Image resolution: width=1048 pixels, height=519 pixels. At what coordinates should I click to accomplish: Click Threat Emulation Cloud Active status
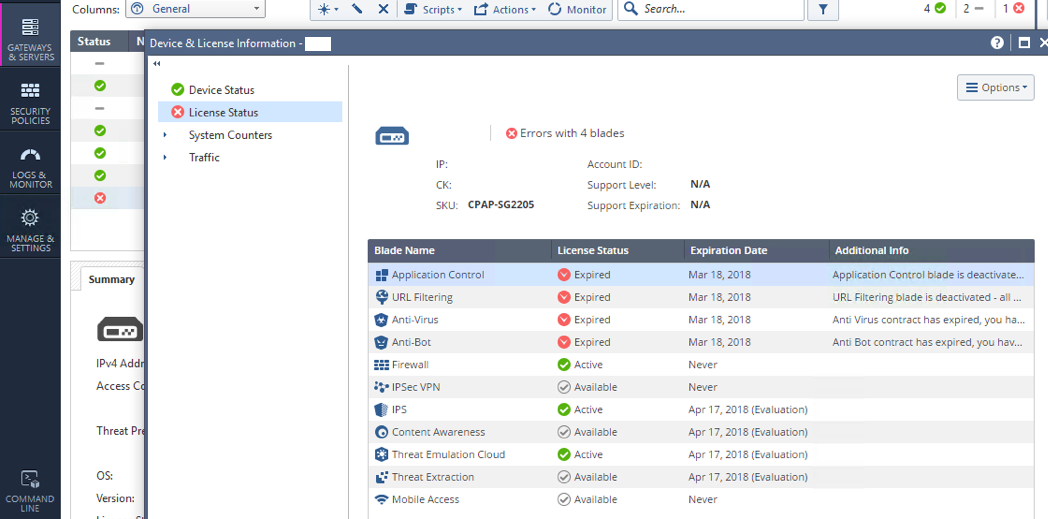[x=580, y=455]
